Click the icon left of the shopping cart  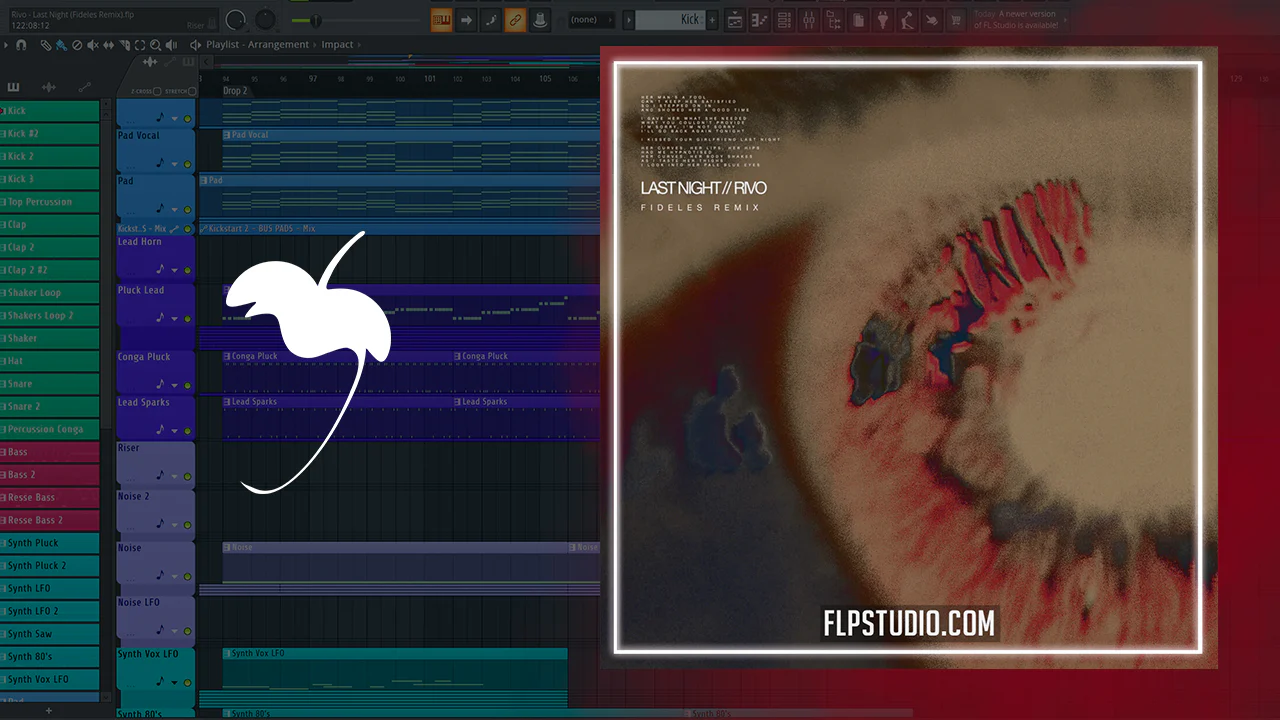click(932, 19)
